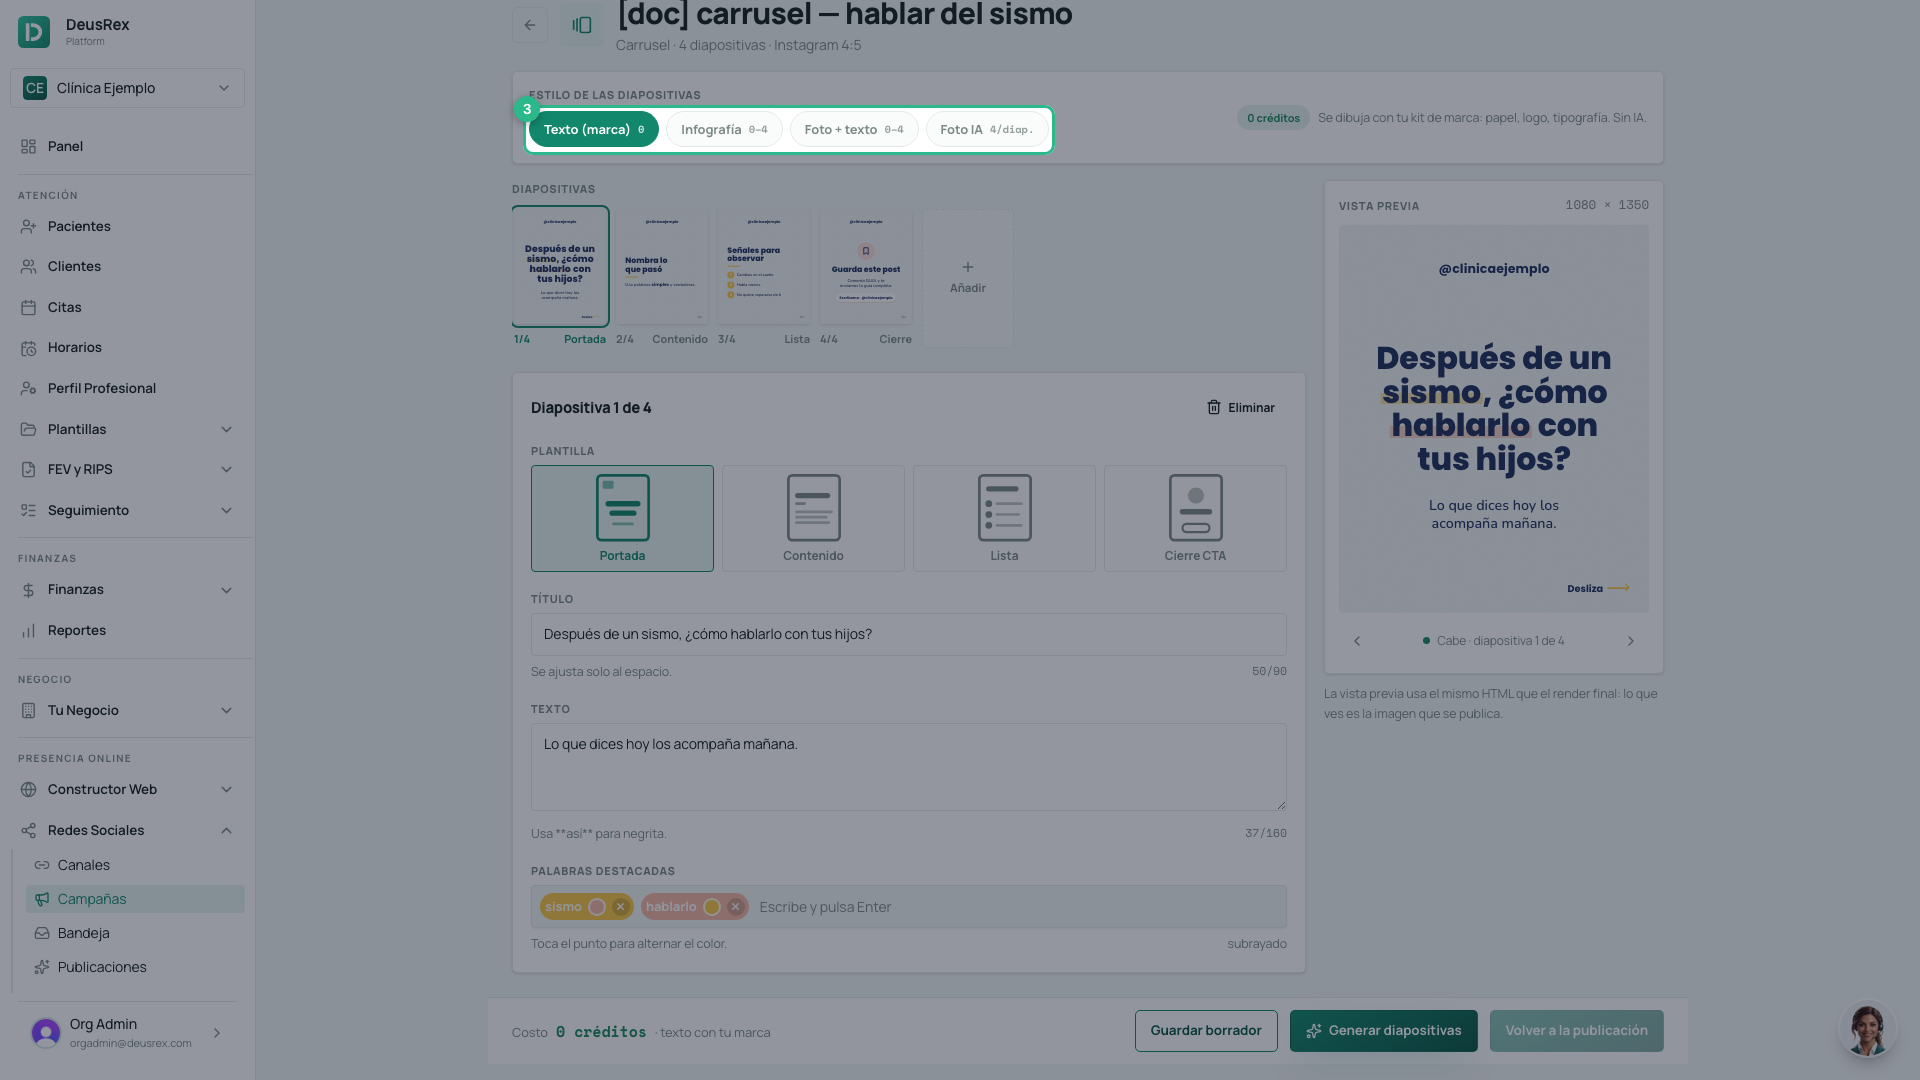The image size is (1920, 1080).
Task: Open Clientes section
Action: [x=127, y=266]
